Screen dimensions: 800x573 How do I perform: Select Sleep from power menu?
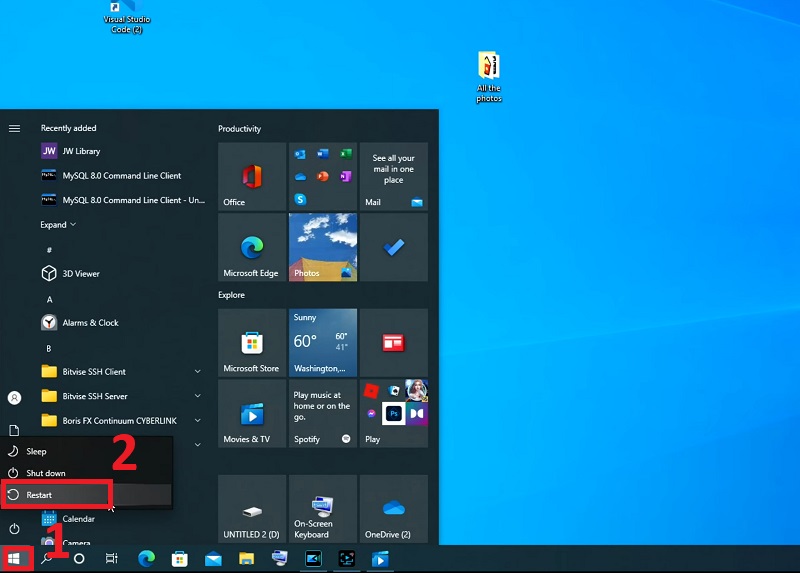coord(87,451)
